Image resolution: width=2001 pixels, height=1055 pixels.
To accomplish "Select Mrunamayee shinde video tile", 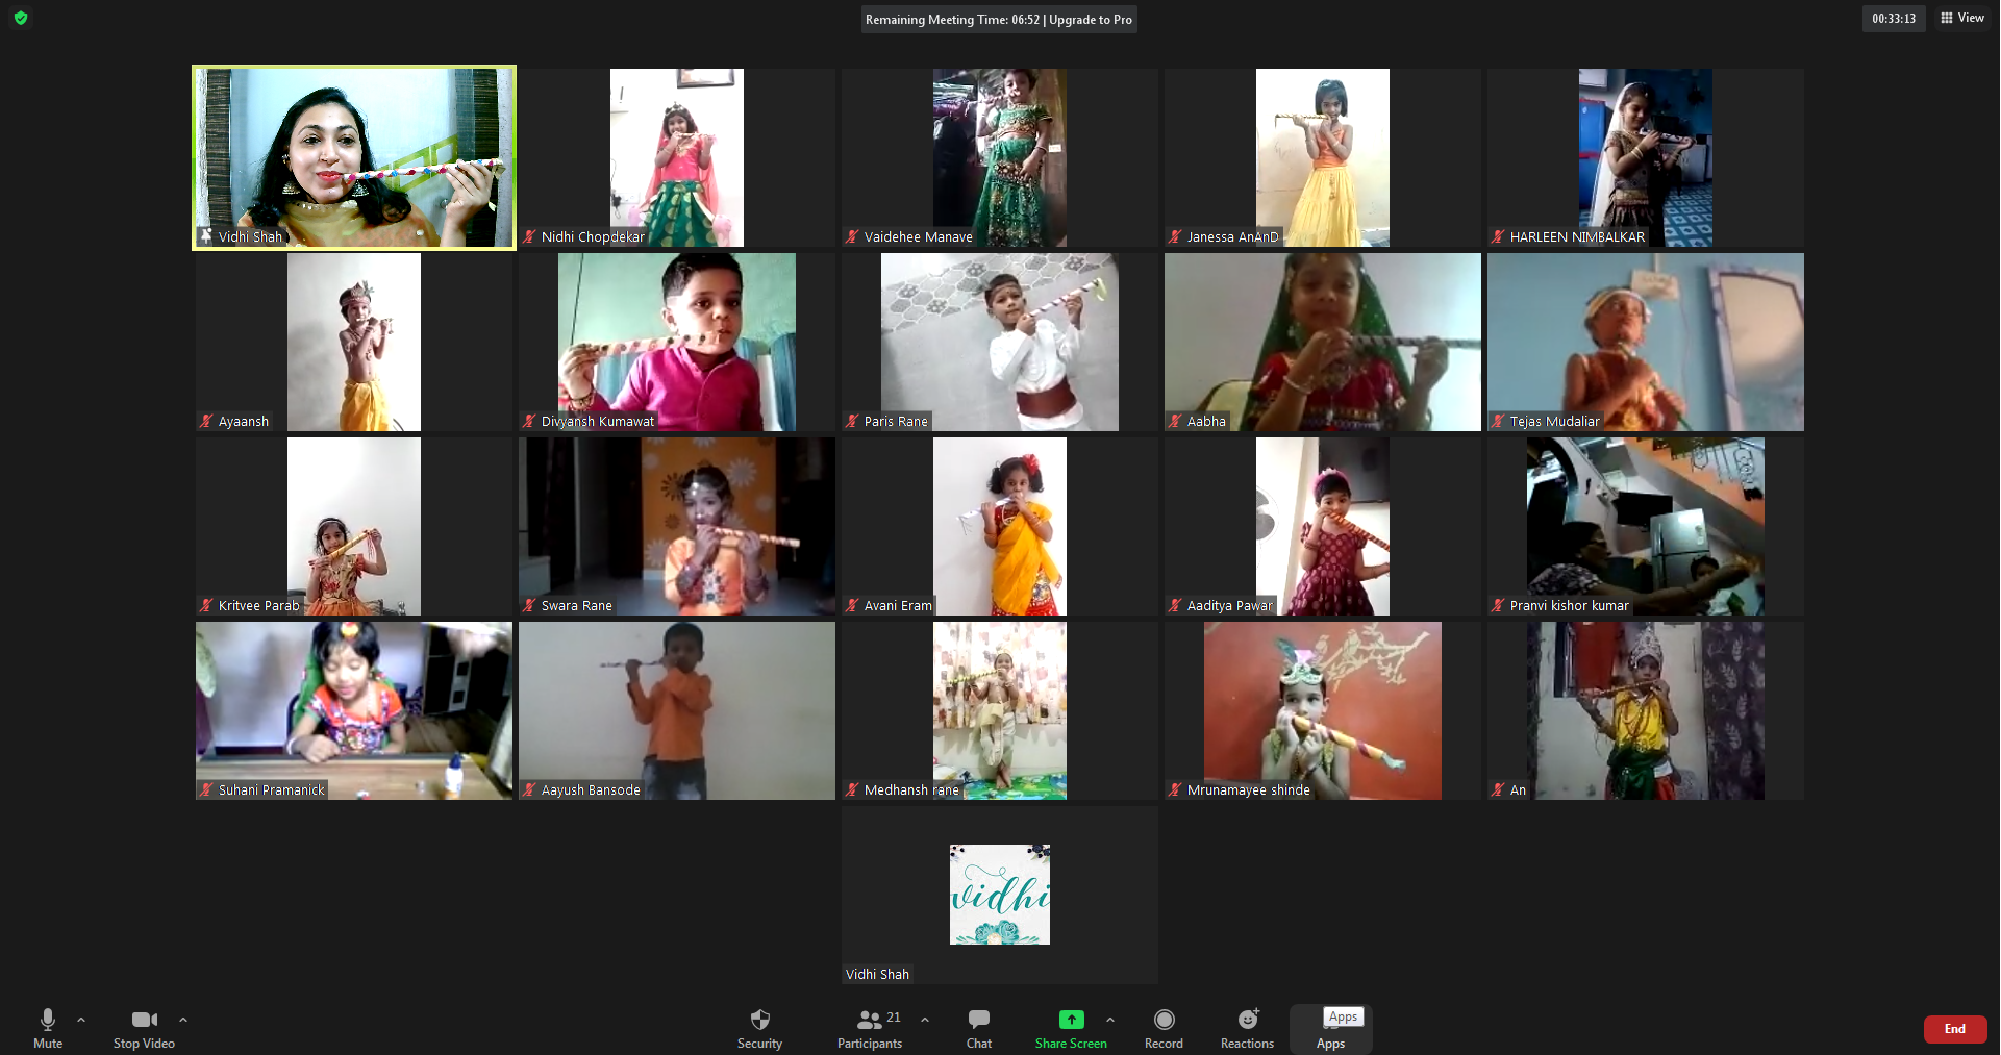I will point(1322,711).
